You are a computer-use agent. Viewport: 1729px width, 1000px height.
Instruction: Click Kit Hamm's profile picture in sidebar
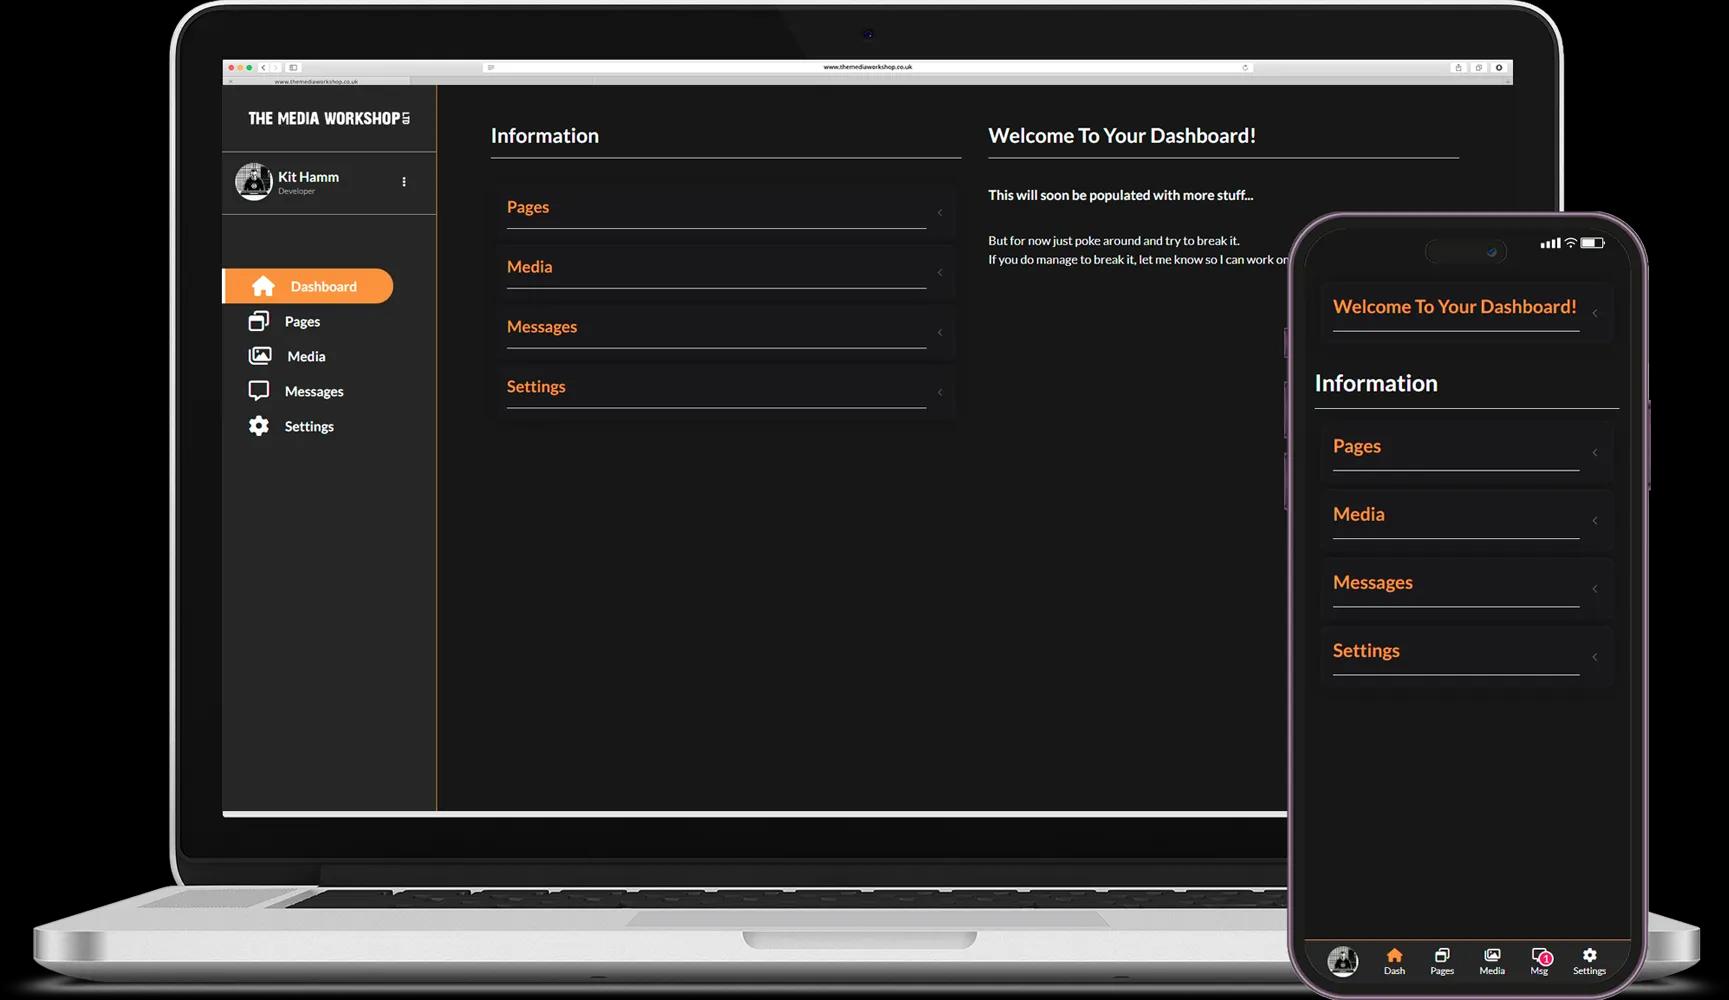click(253, 182)
